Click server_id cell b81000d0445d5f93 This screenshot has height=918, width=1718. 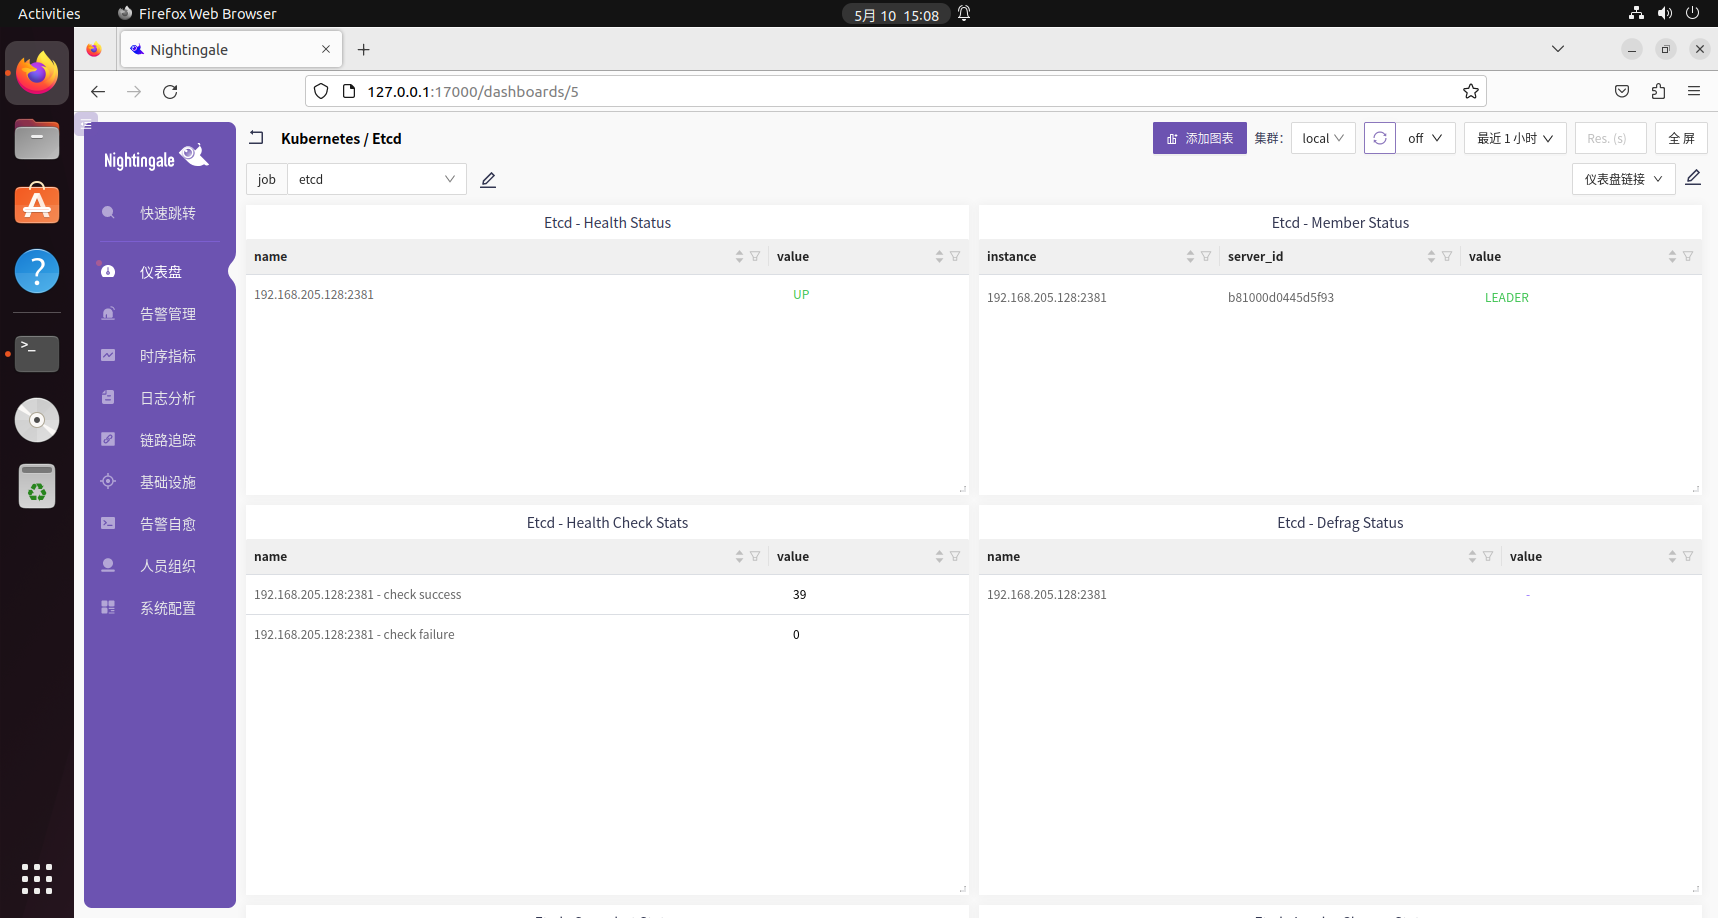point(1281,298)
